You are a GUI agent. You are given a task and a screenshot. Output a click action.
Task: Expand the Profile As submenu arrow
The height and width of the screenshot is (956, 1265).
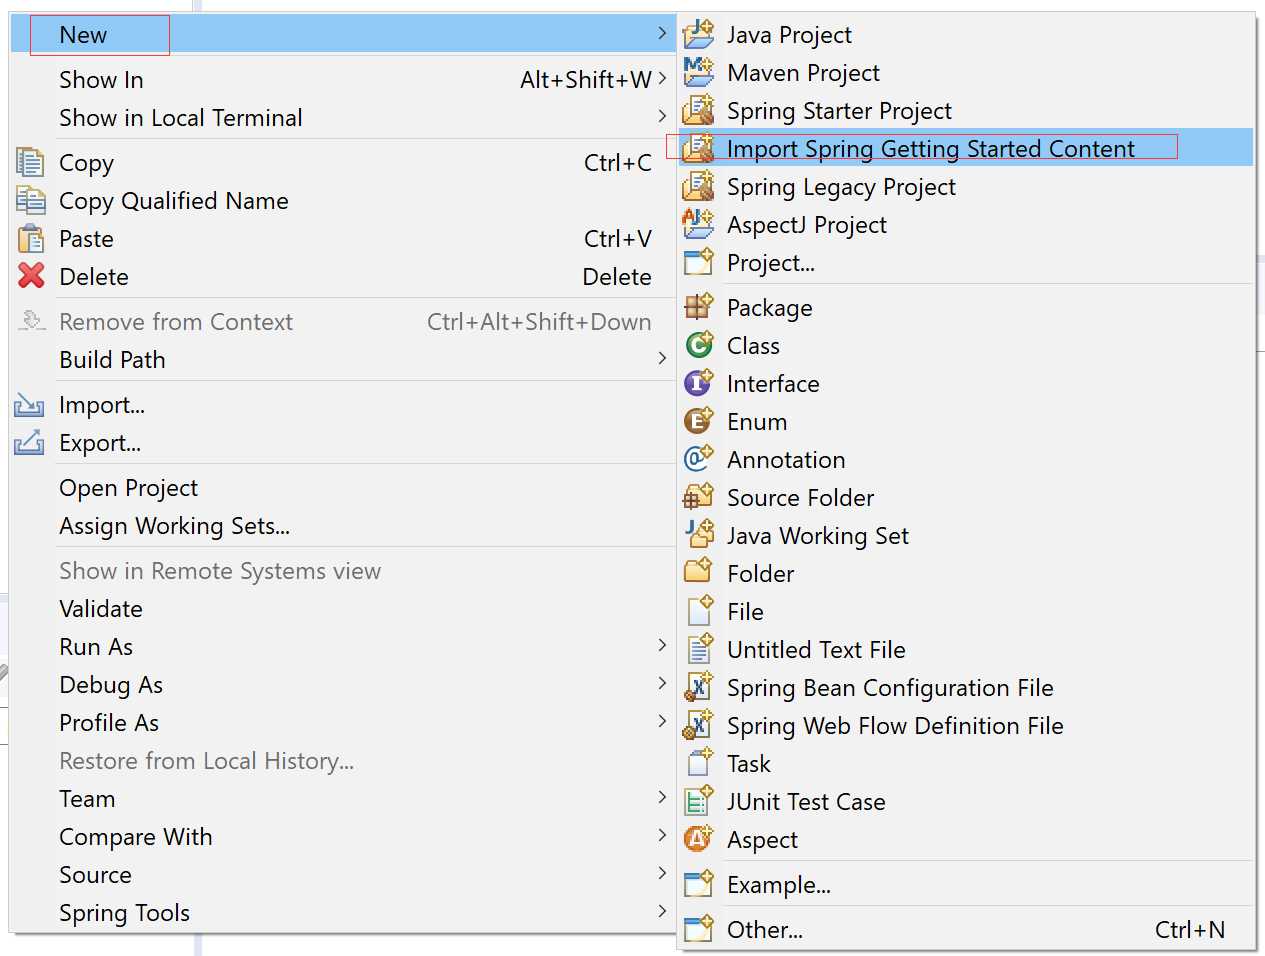tap(662, 721)
